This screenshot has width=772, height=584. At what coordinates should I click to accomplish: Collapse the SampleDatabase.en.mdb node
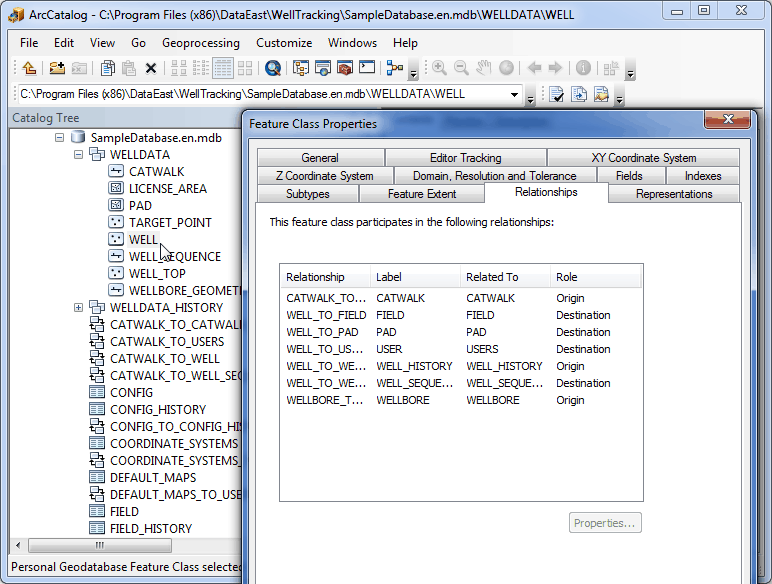[60, 137]
